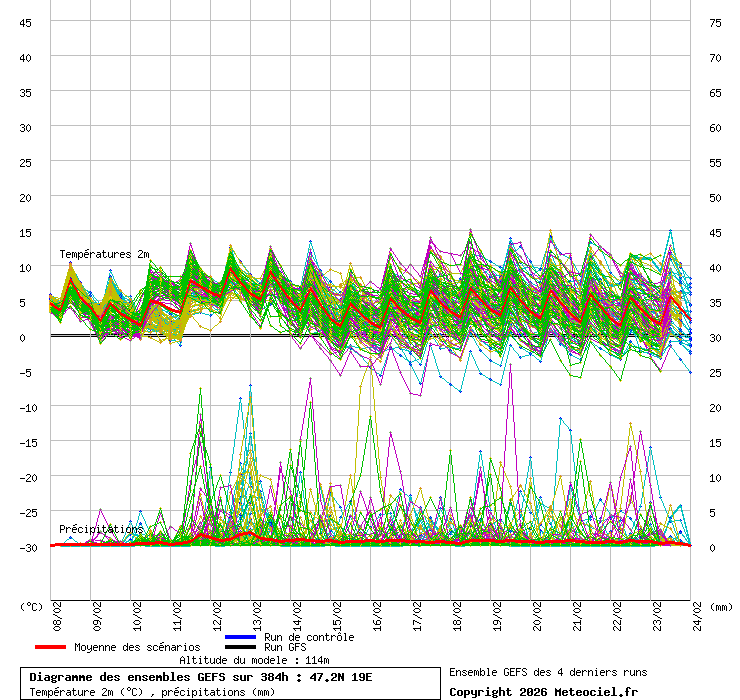Click the 08/02 date axis label
740x700 pixels.
click(x=57, y=612)
